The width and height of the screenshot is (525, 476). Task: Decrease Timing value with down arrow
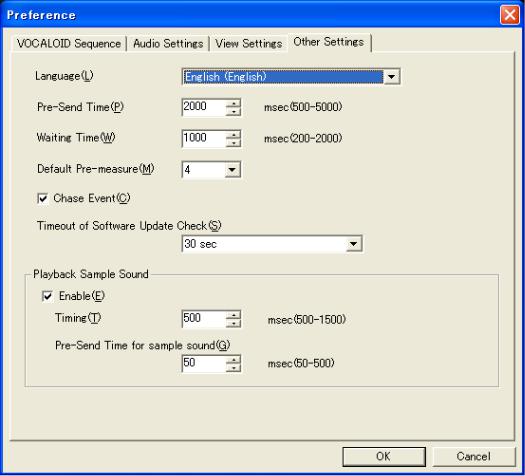tap(233, 323)
